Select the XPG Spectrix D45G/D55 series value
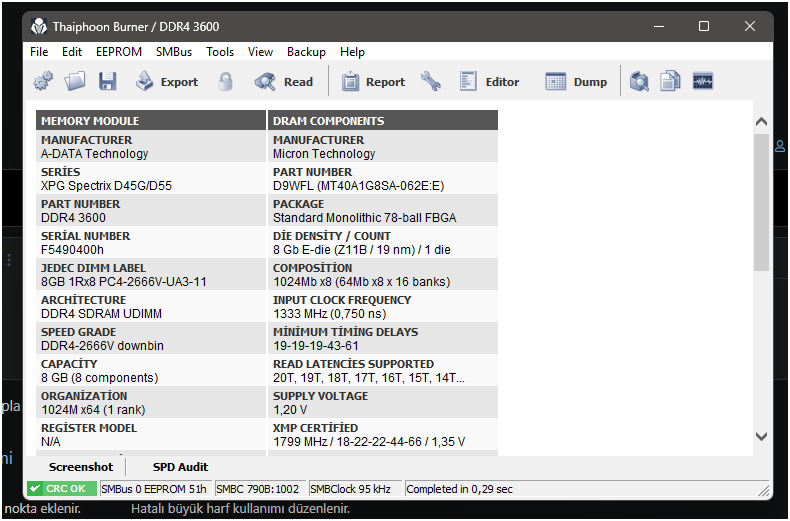Image resolution: width=790 pixels, height=521 pixels. tap(106, 186)
